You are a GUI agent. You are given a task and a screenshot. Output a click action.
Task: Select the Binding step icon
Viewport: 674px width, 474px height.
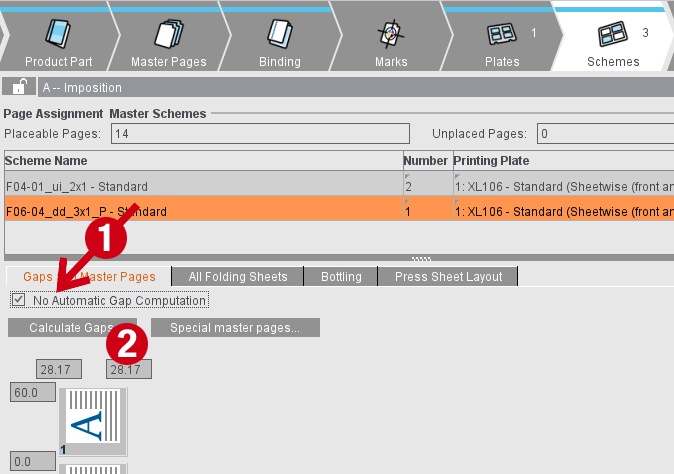click(x=279, y=34)
